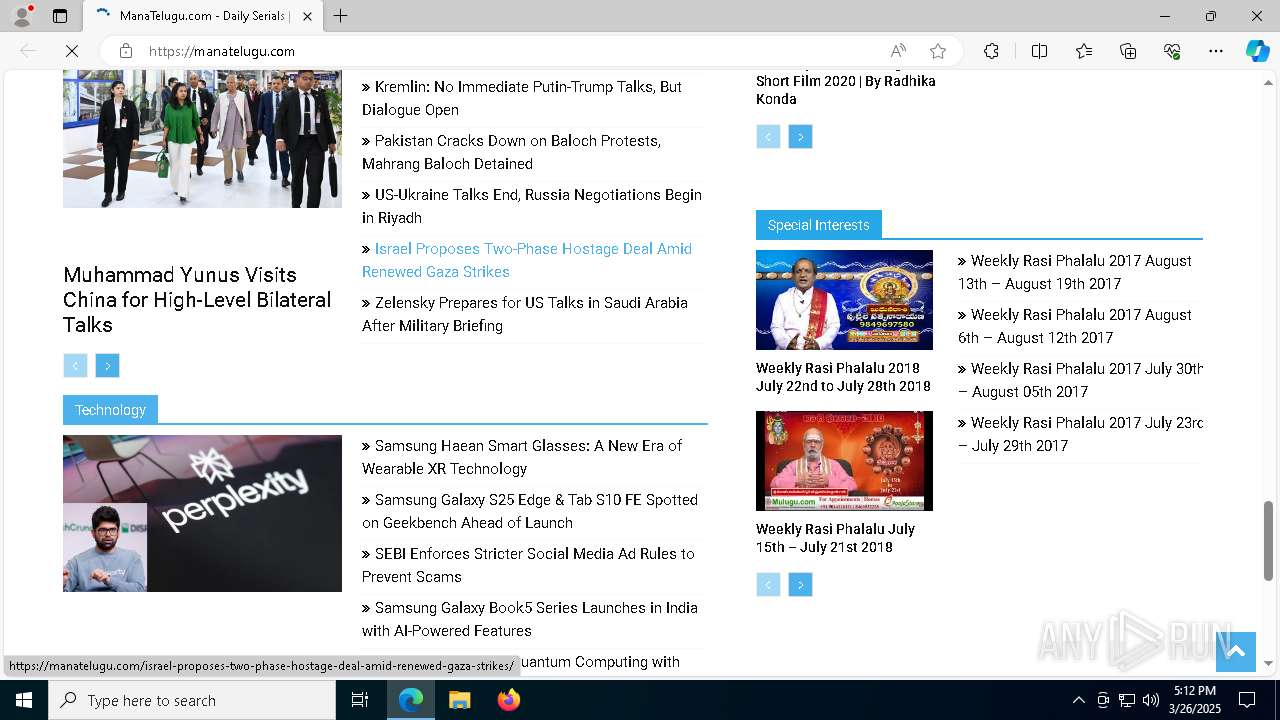Screen dimensions: 1280x720
Task: Open Kremlin Putin-Trump Talks article
Action: pyautogui.click(x=522, y=98)
